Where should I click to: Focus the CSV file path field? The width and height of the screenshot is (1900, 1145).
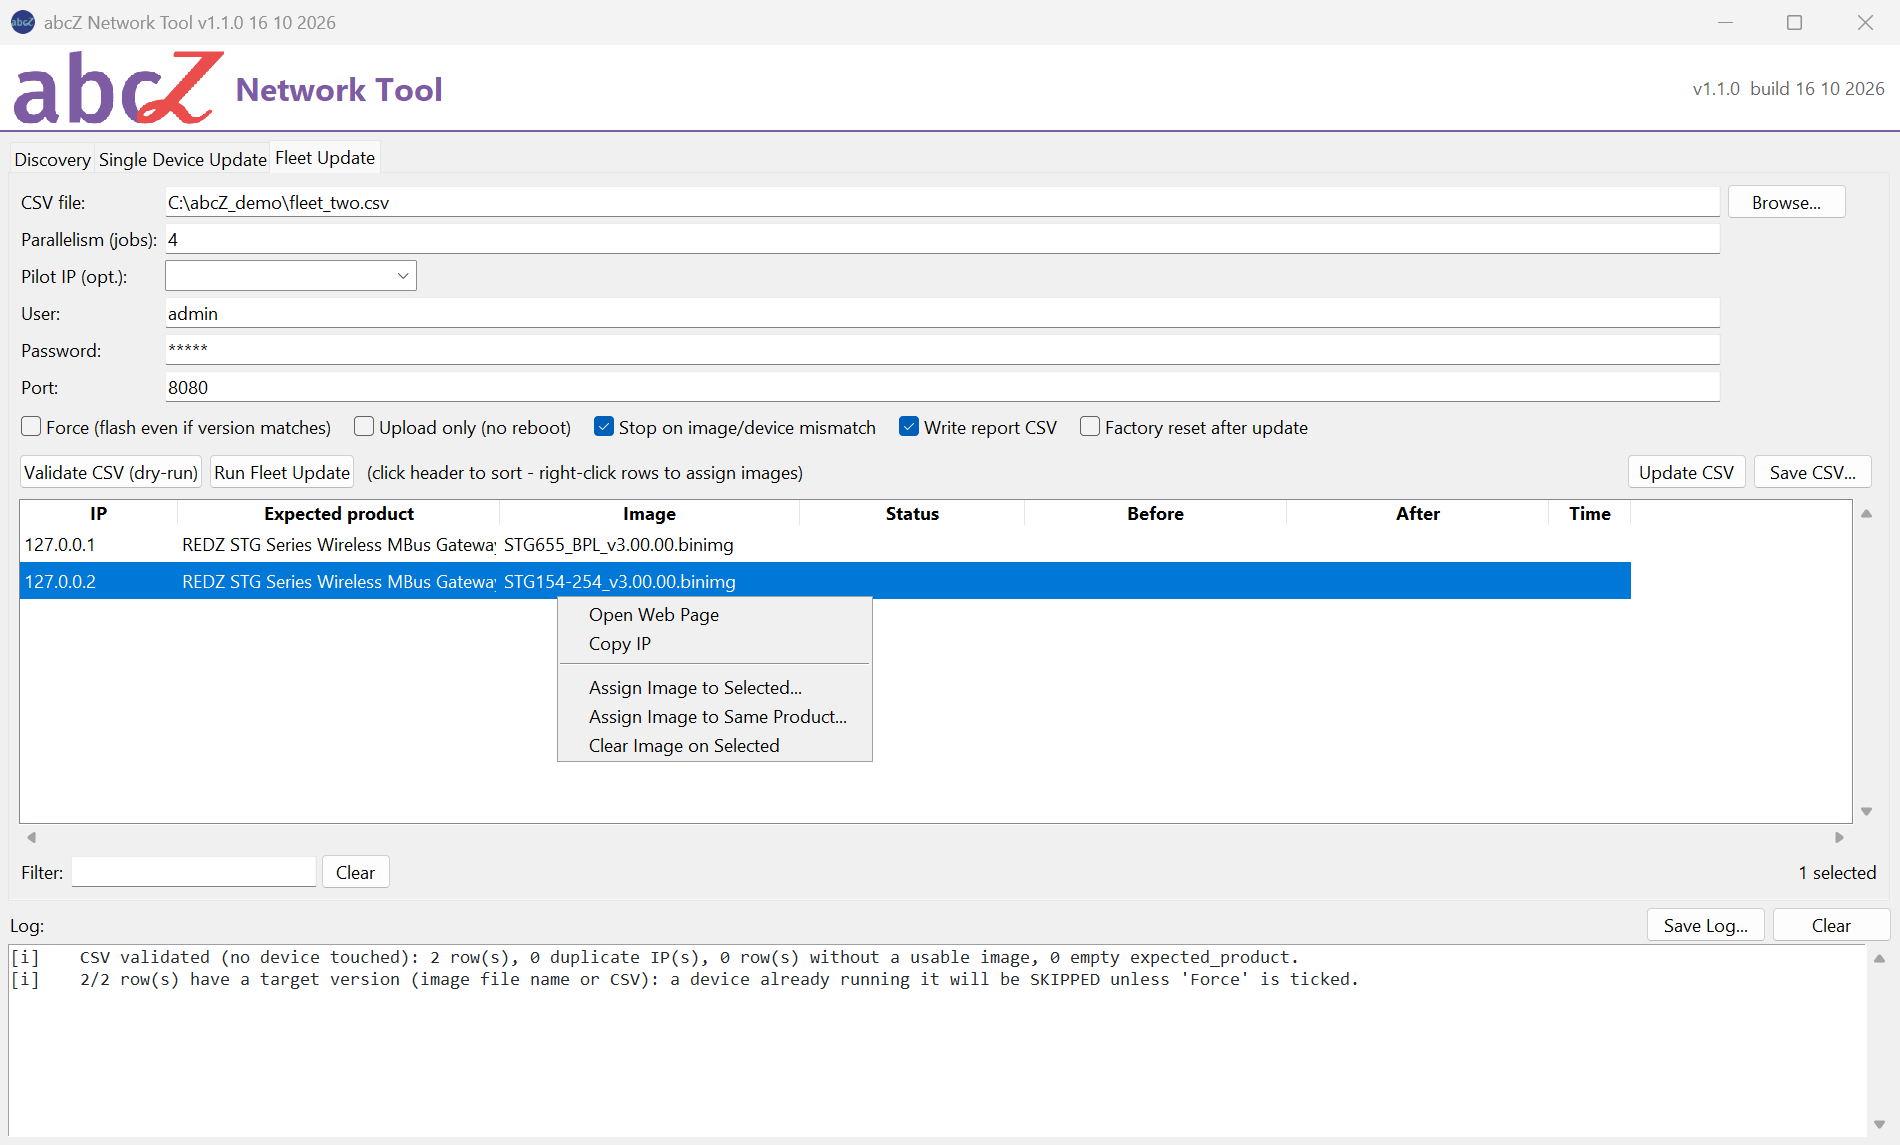point(942,202)
